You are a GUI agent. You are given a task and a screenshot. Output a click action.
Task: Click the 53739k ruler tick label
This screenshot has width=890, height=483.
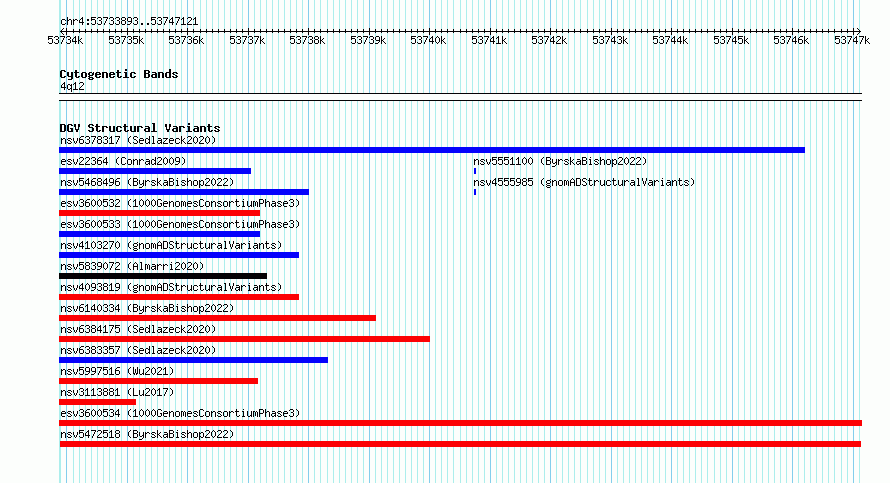coord(368,40)
